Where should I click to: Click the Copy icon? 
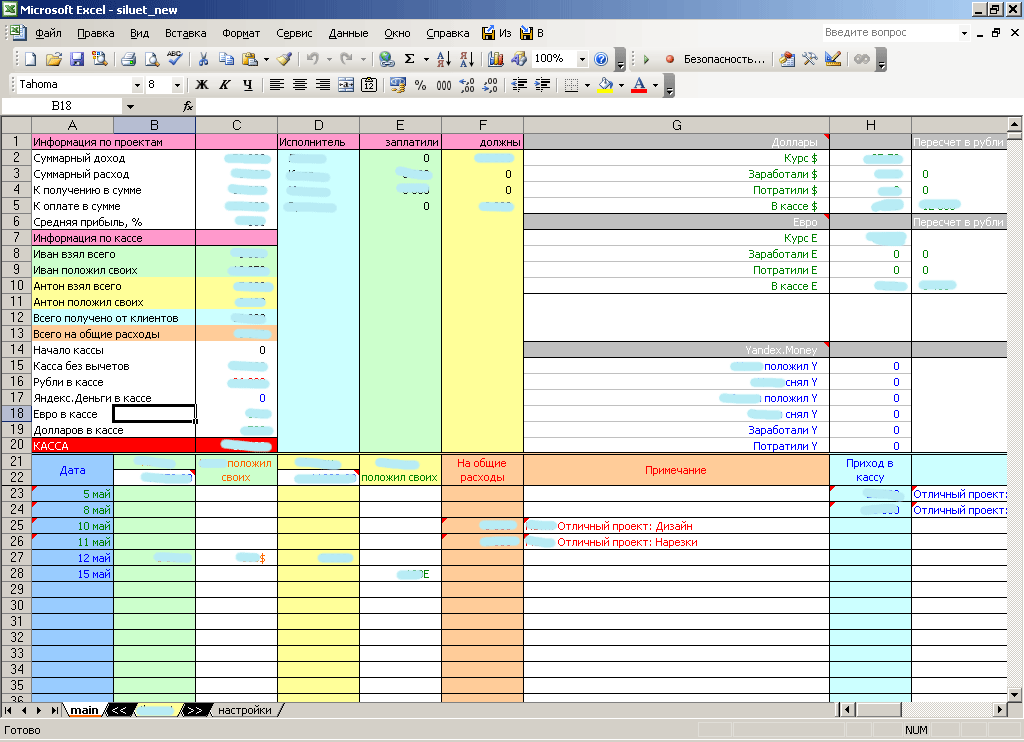pyautogui.click(x=226, y=59)
